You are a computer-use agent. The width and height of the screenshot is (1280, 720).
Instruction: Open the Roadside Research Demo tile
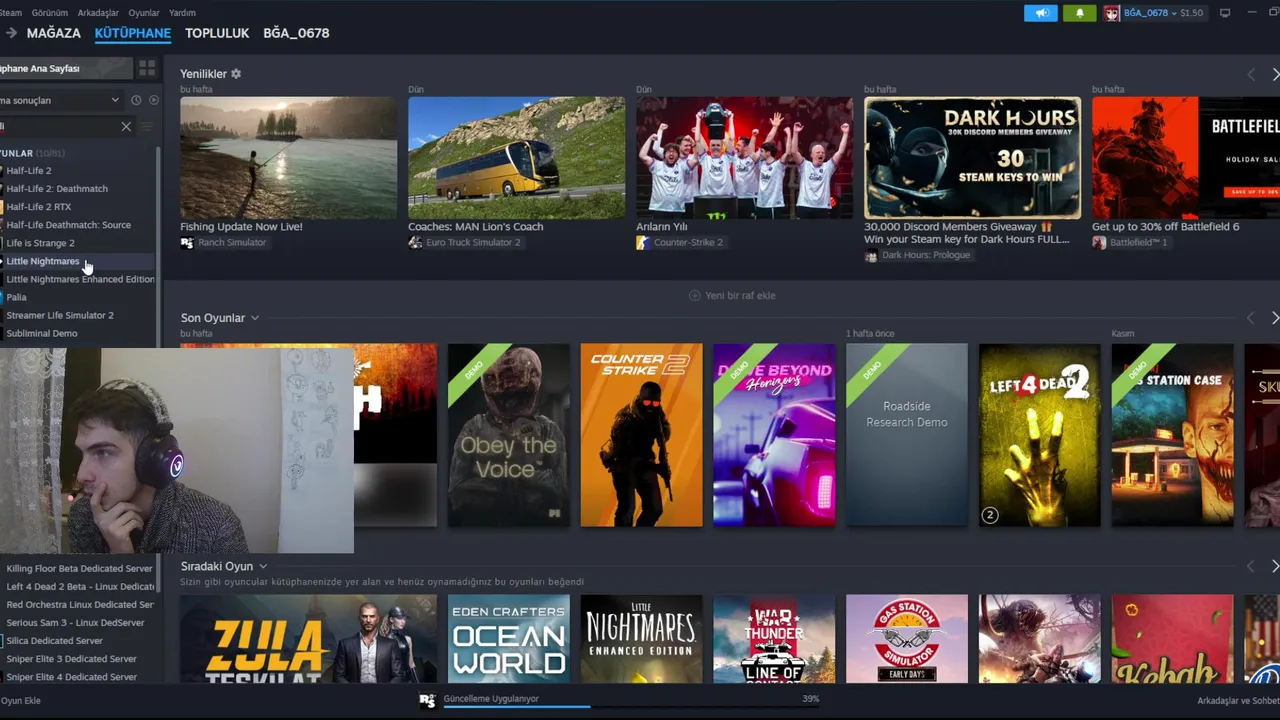[906, 435]
